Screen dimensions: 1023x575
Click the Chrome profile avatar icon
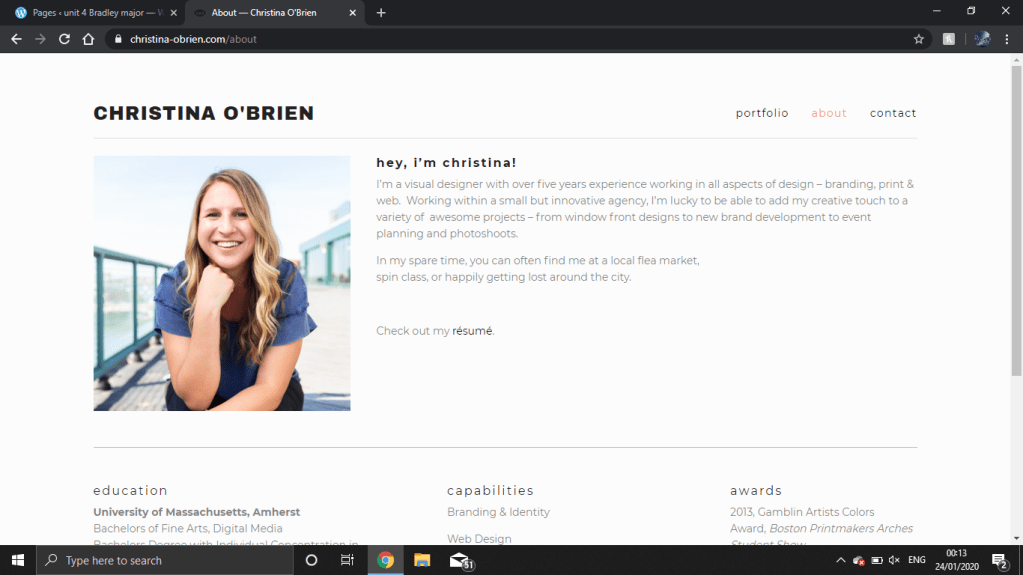(982, 39)
